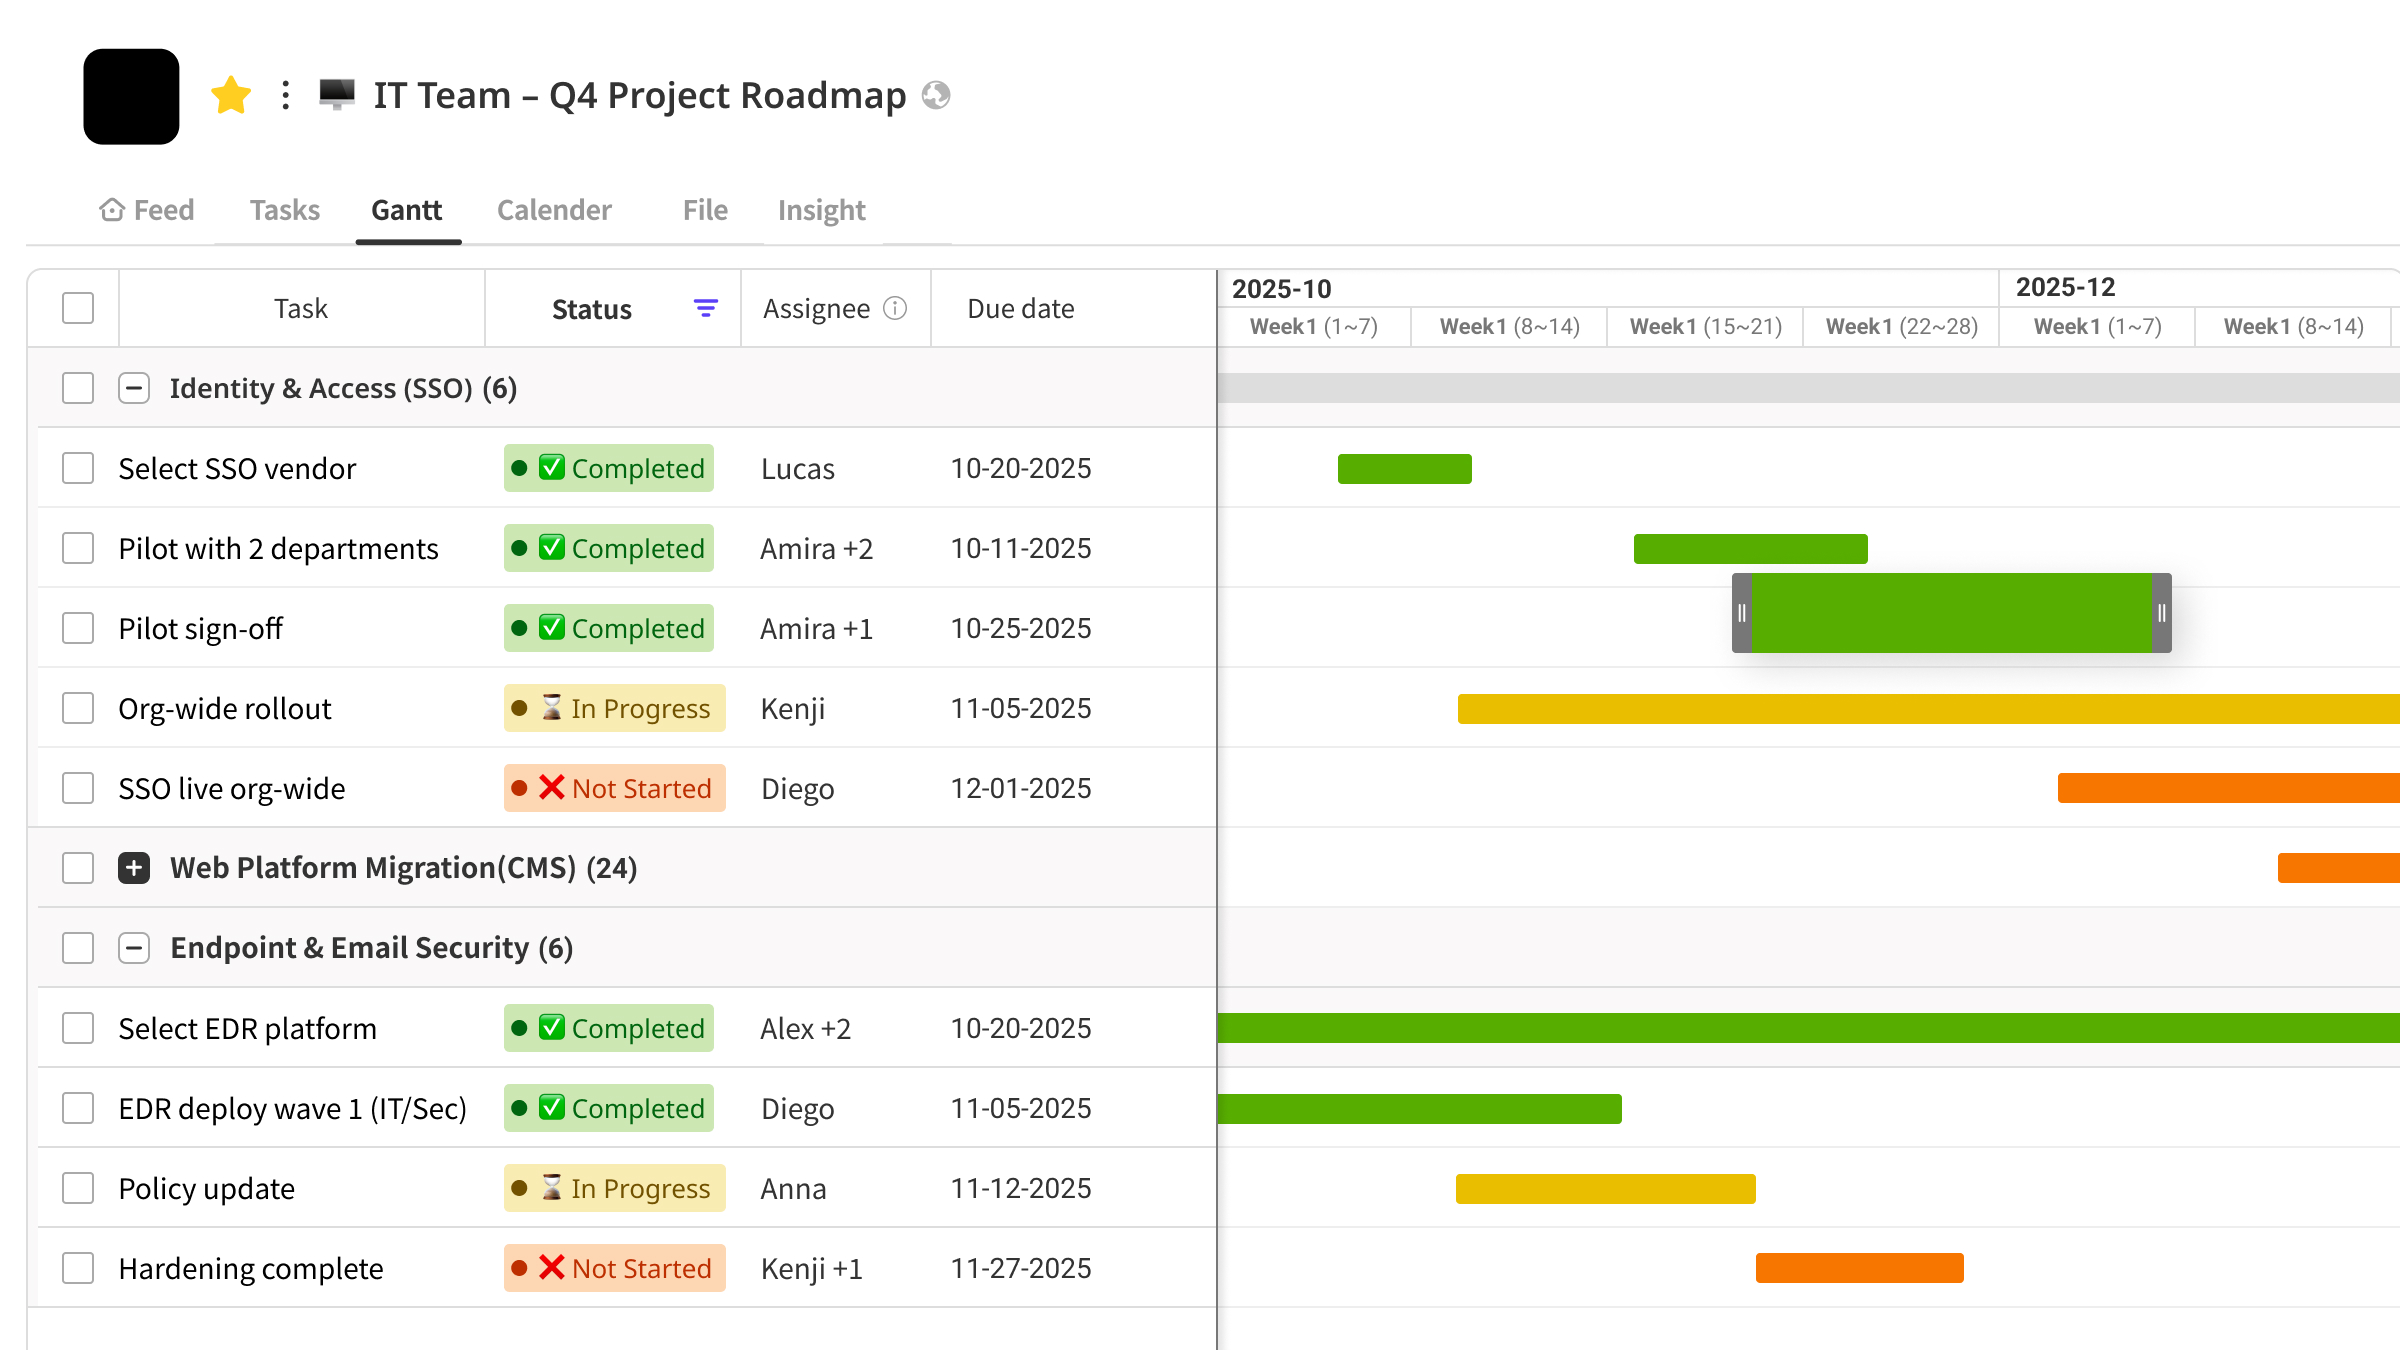Screen dimensions: 2400x1350
Task: Check the Identity & Access (SSO) group checkbox
Action: coord(78,388)
